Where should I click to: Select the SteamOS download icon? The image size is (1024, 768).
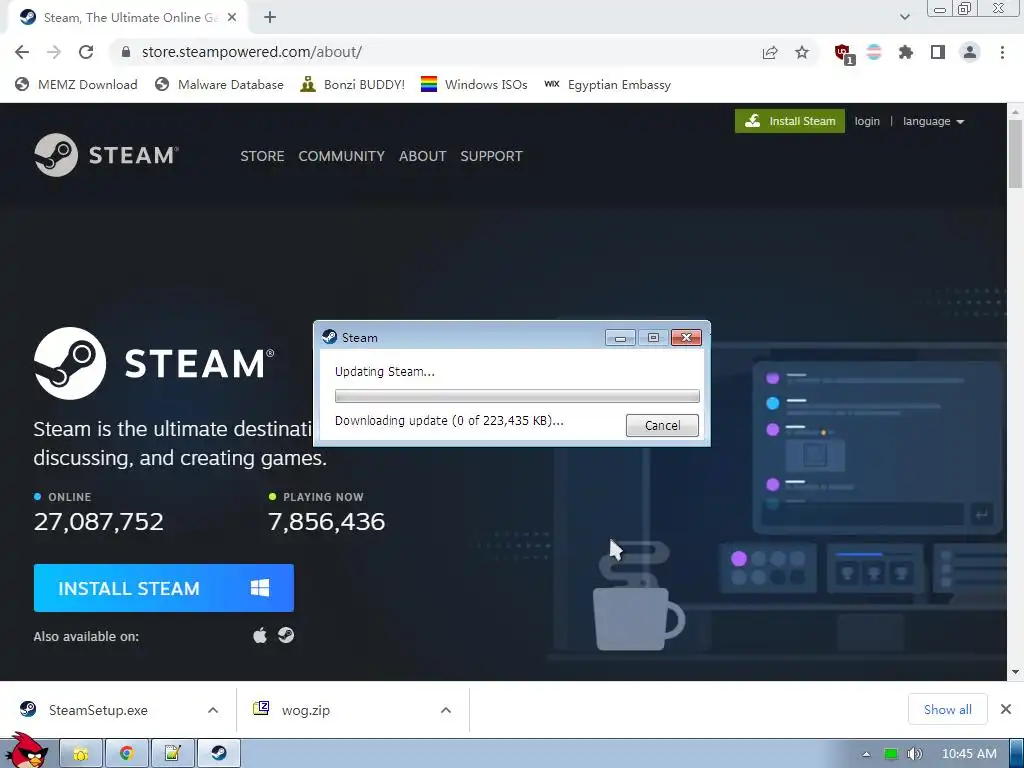286,635
